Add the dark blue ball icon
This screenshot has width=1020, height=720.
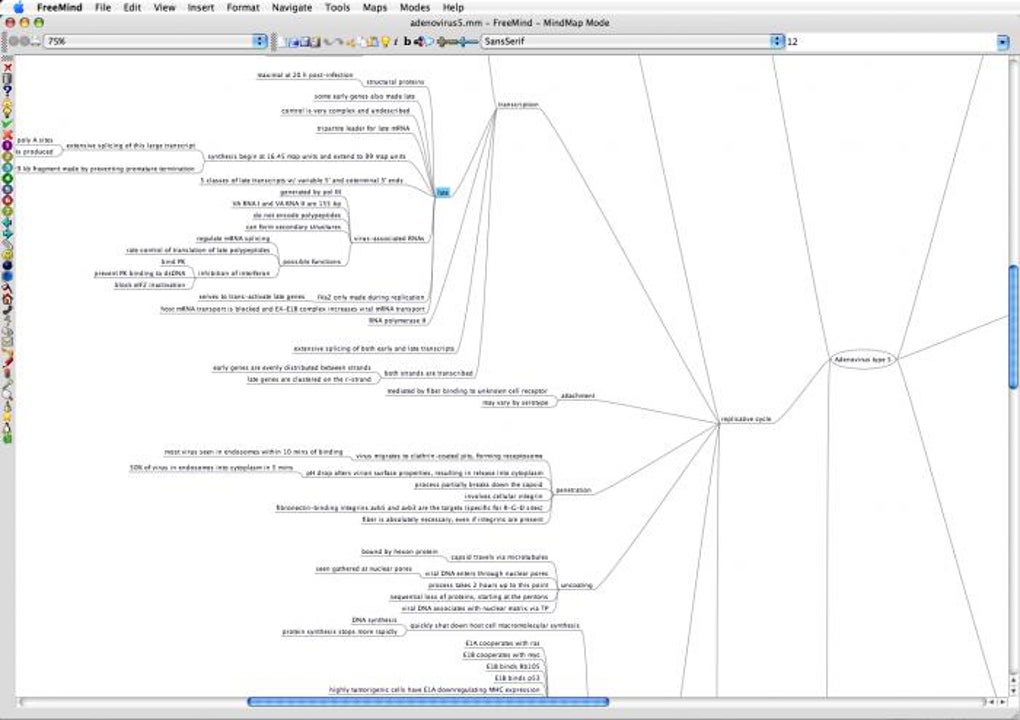click(x=7, y=265)
